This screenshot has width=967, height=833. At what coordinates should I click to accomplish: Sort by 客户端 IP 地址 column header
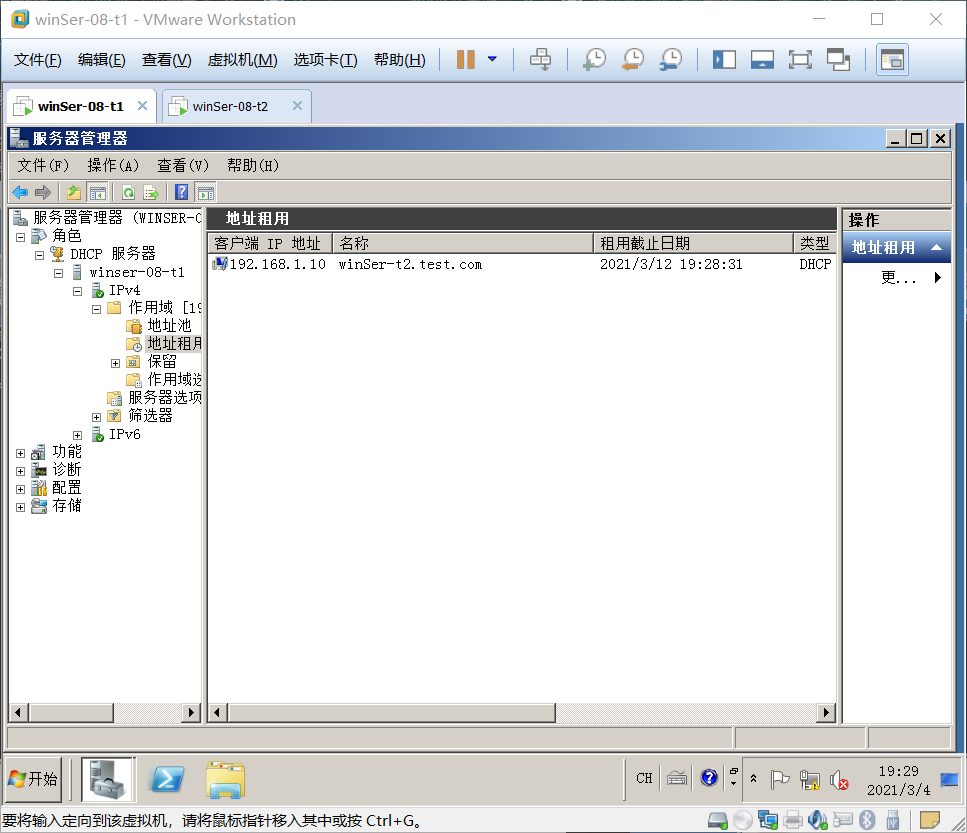point(271,244)
